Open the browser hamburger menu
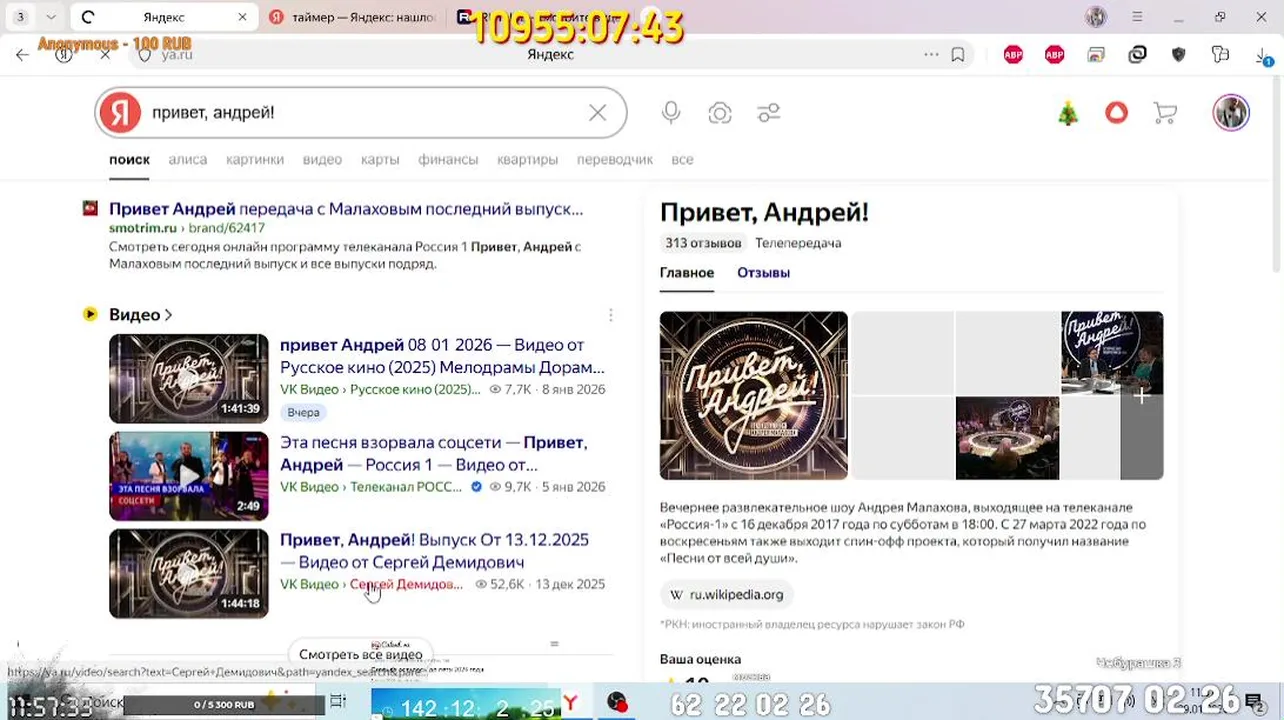This screenshot has width=1284, height=720. pyautogui.click(x=1137, y=17)
